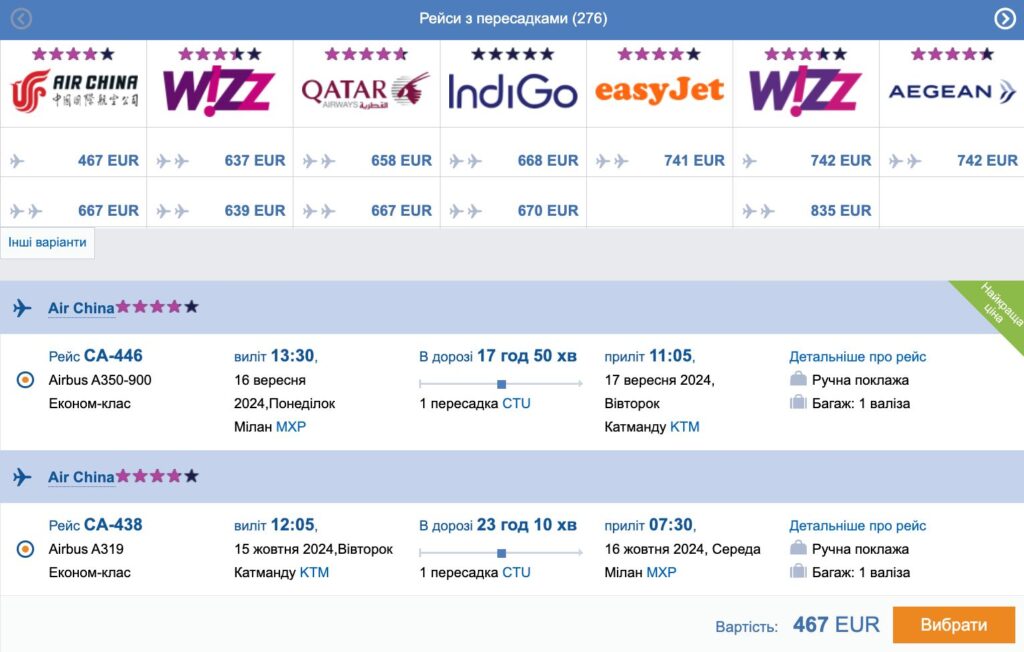Choose the IndiGo 670 EUR fare
Viewport: 1024px width, 652px height.
548,210
